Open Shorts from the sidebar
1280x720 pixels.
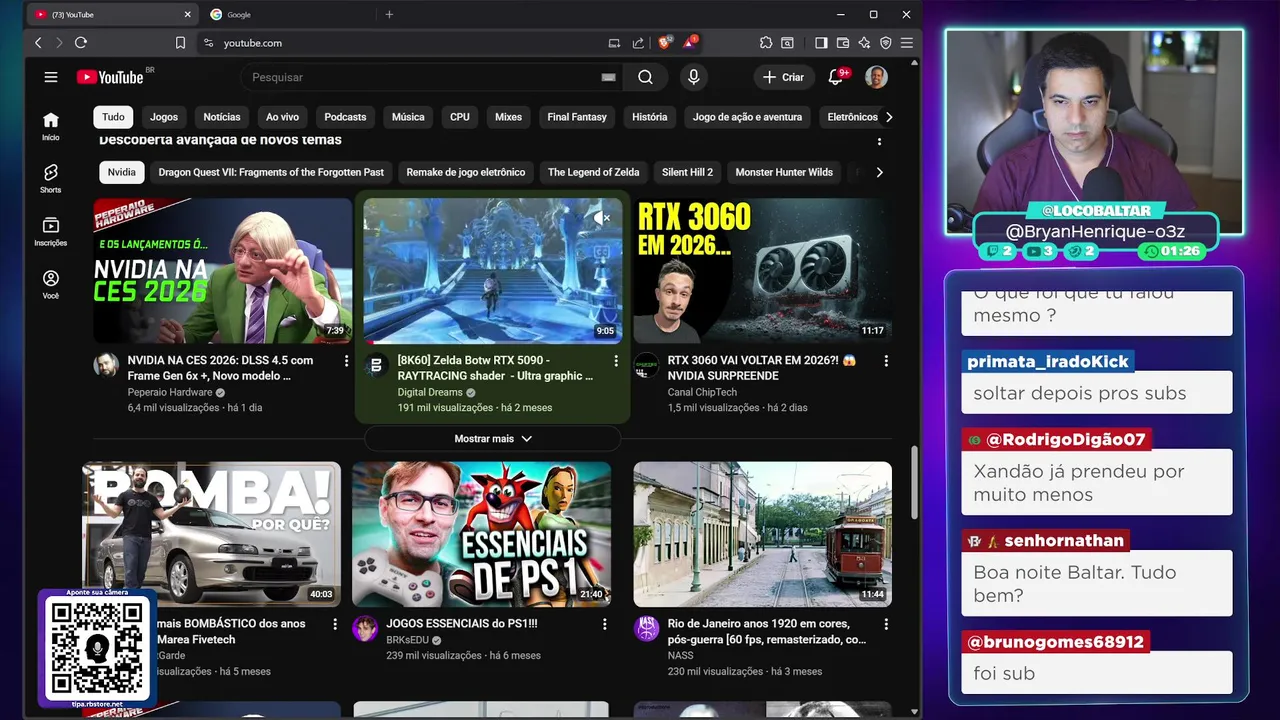coord(51,178)
